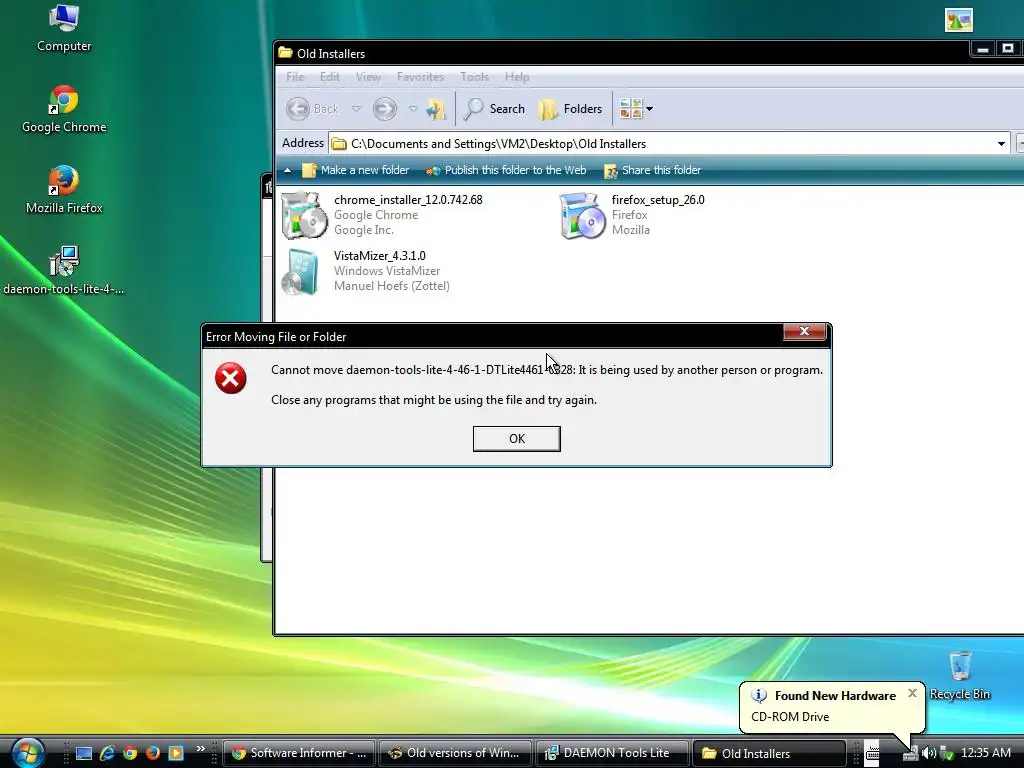
Task: Switch to Software Informer taskbar button
Action: pyautogui.click(x=300, y=753)
